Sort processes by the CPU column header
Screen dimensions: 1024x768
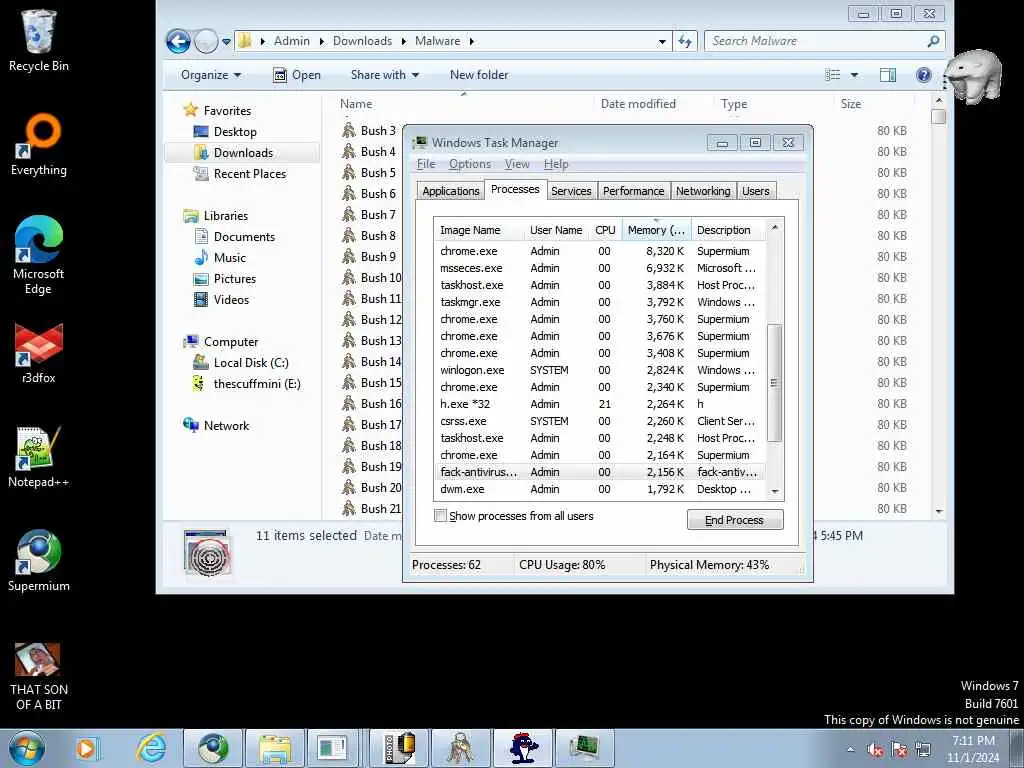pyautogui.click(x=605, y=230)
